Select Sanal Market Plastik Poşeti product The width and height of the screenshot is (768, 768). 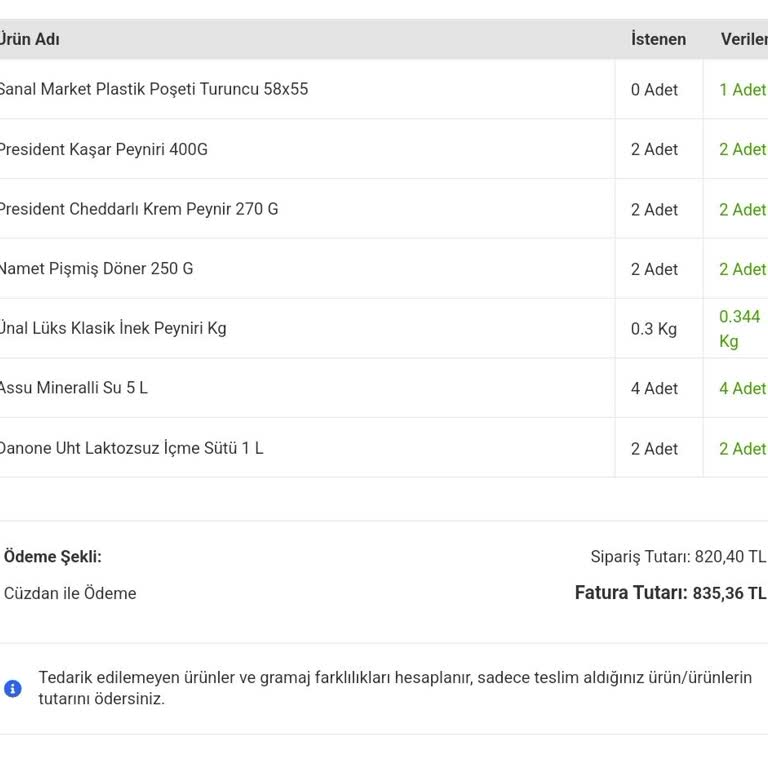pyautogui.click(x=152, y=89)
